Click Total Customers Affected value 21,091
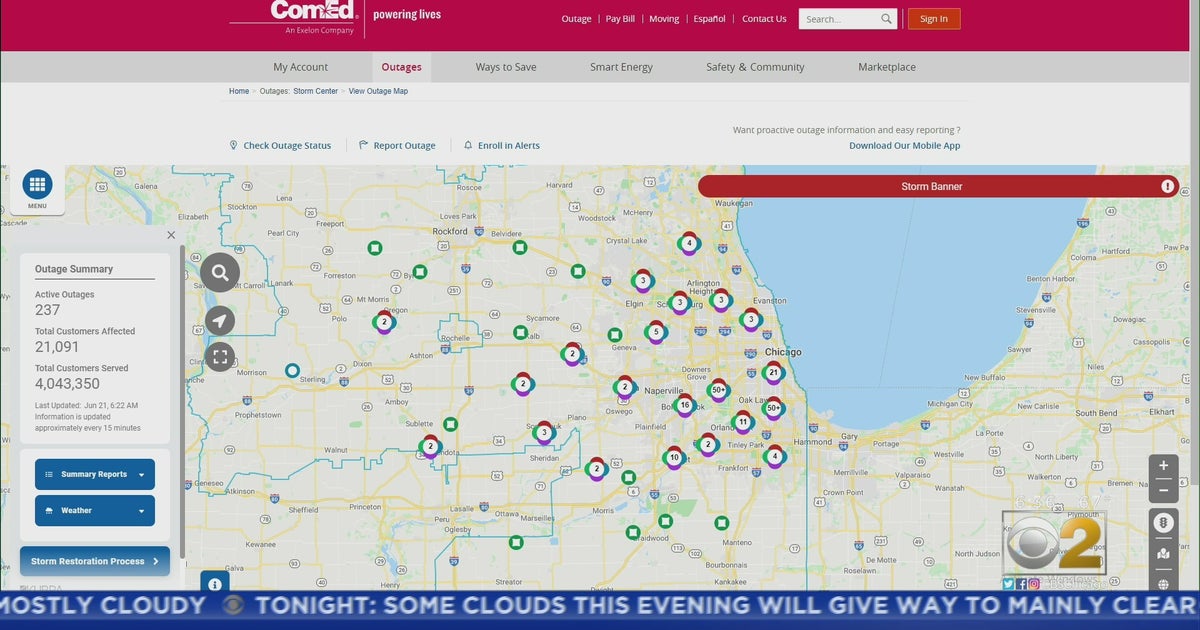Image resolution: width=1200 pixels, height=630 pixels. click(57, 347)
